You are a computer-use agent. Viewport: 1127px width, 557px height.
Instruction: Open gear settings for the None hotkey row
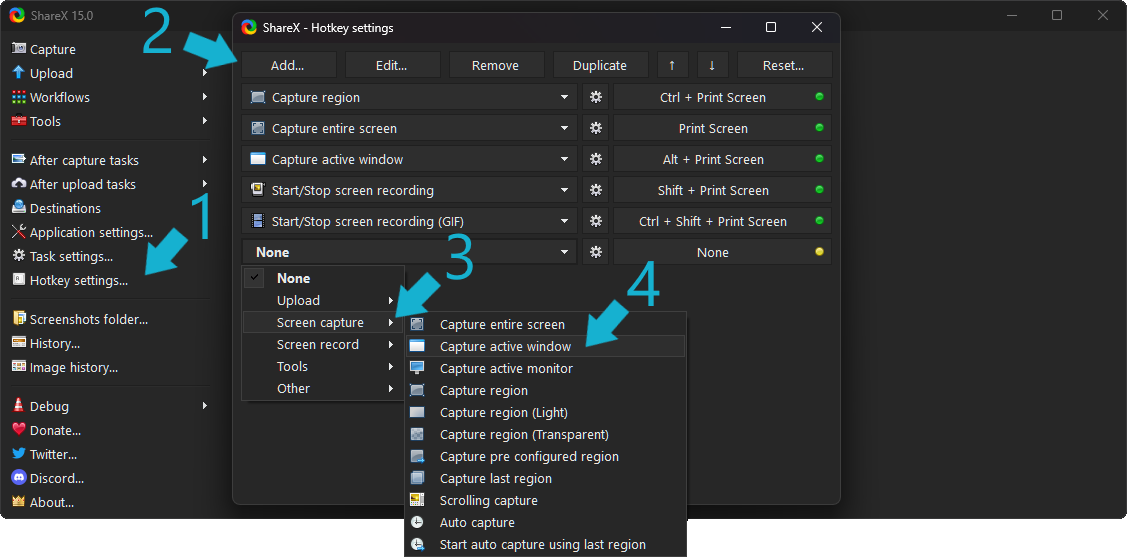pos(595,252)
